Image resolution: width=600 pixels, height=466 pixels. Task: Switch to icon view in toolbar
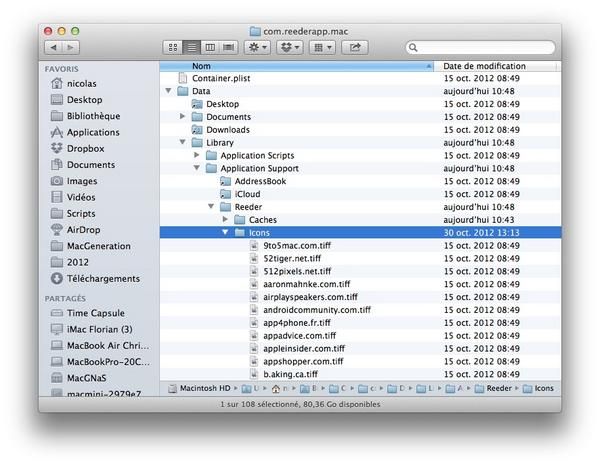[x=171, y=47]
